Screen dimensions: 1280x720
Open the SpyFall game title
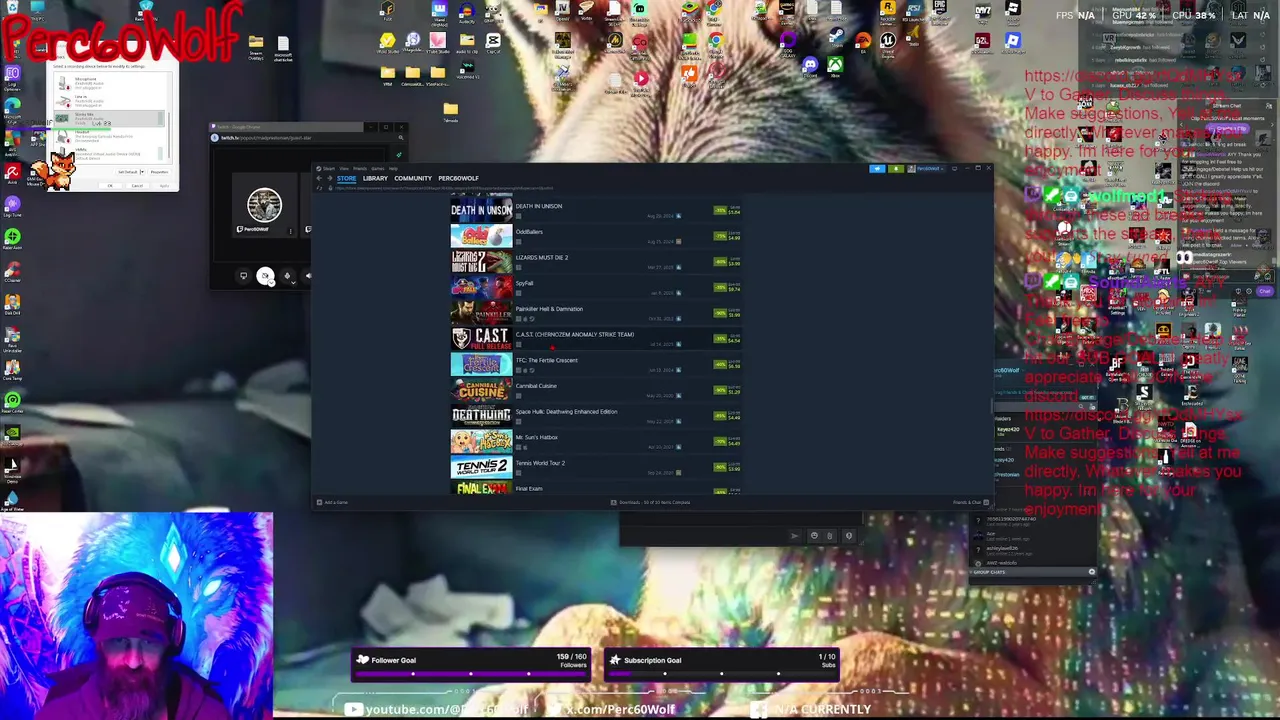click(x=524, y=283)
